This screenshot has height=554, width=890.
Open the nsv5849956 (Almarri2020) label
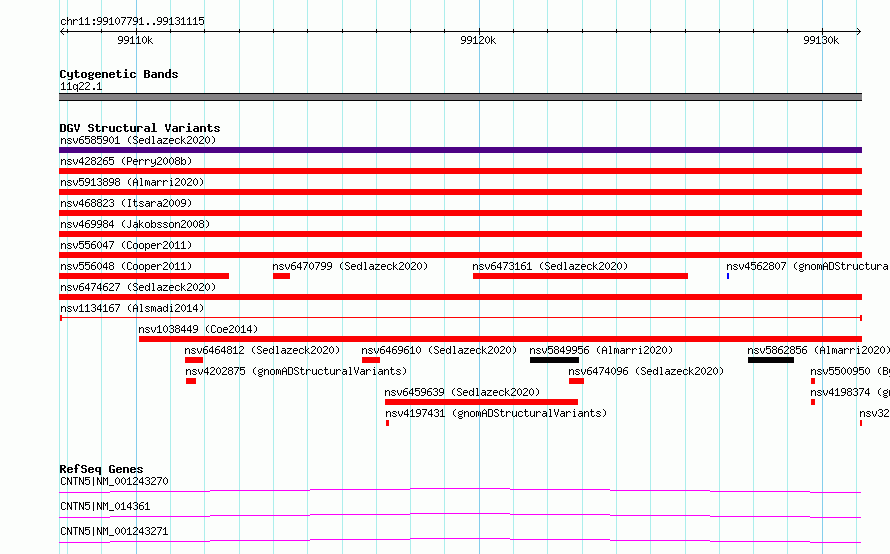(x=601, y=350)
